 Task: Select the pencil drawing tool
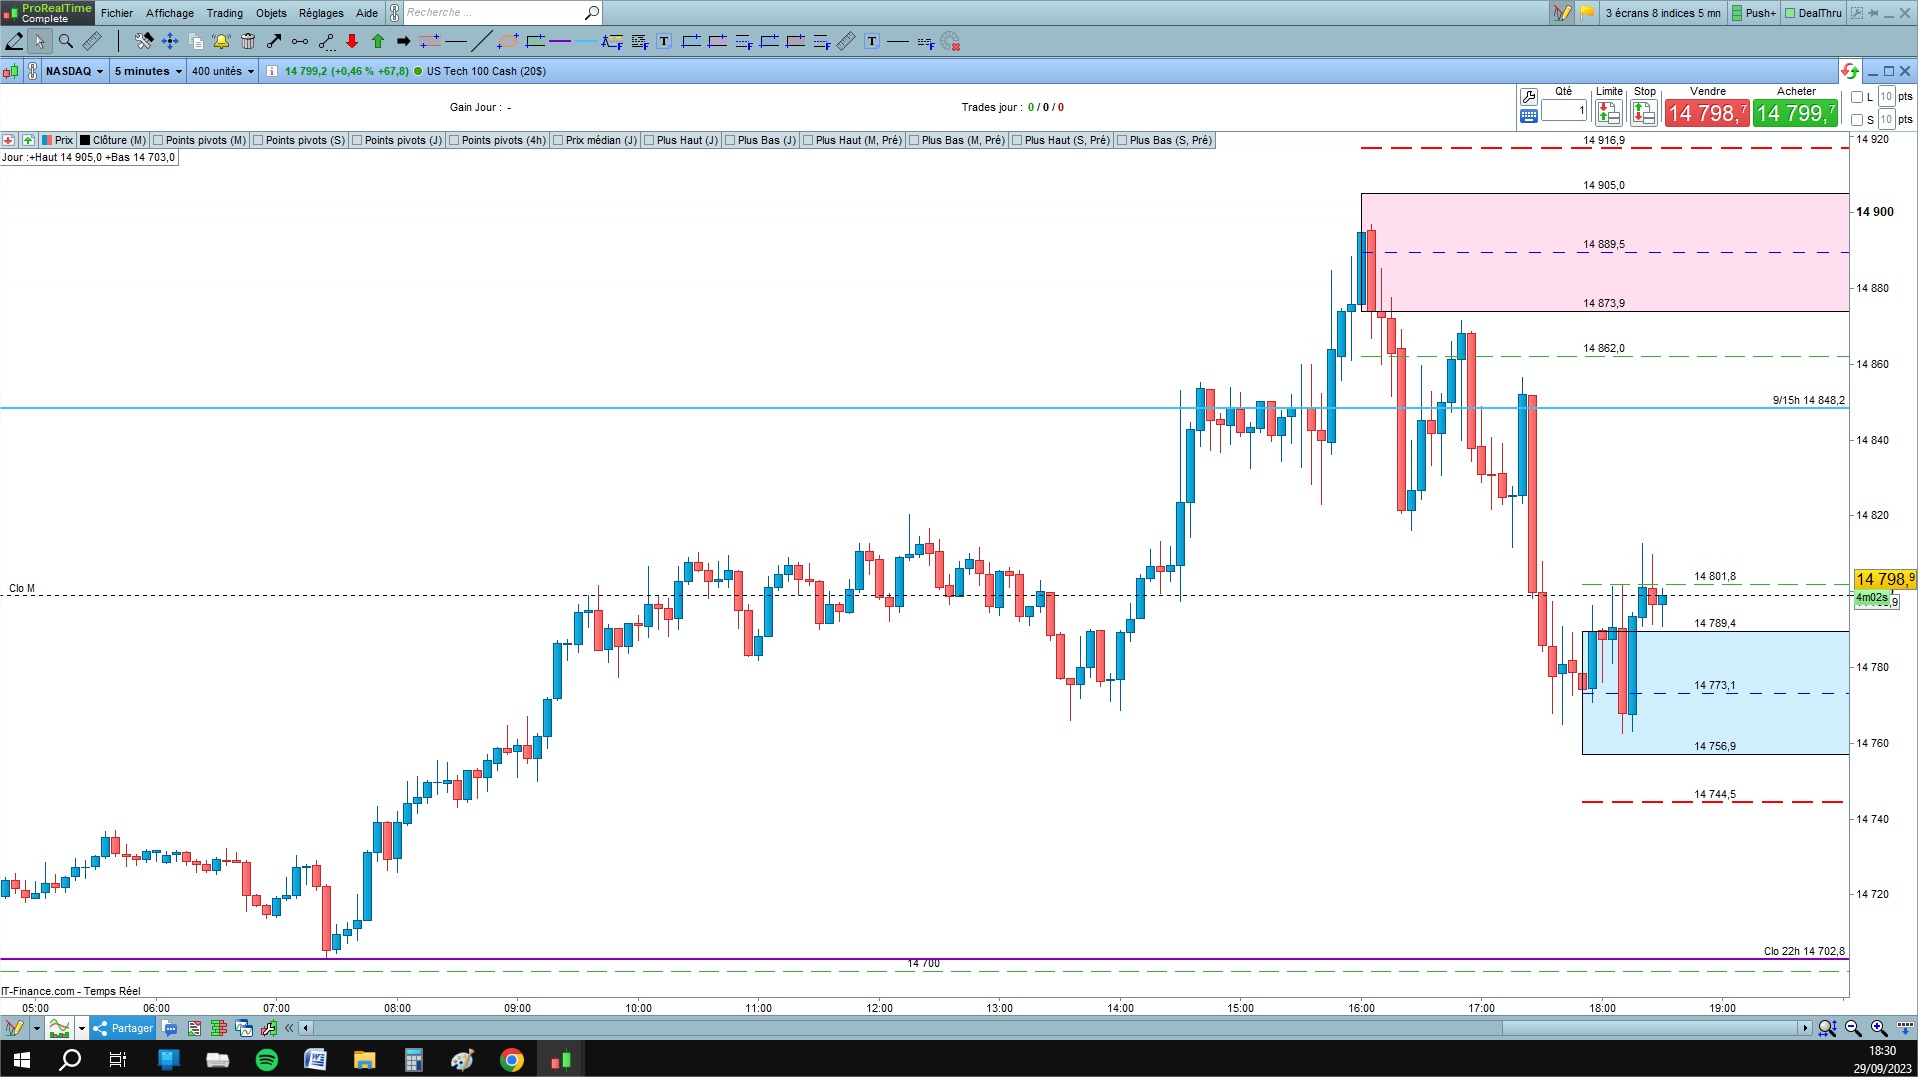pos(14,41)
